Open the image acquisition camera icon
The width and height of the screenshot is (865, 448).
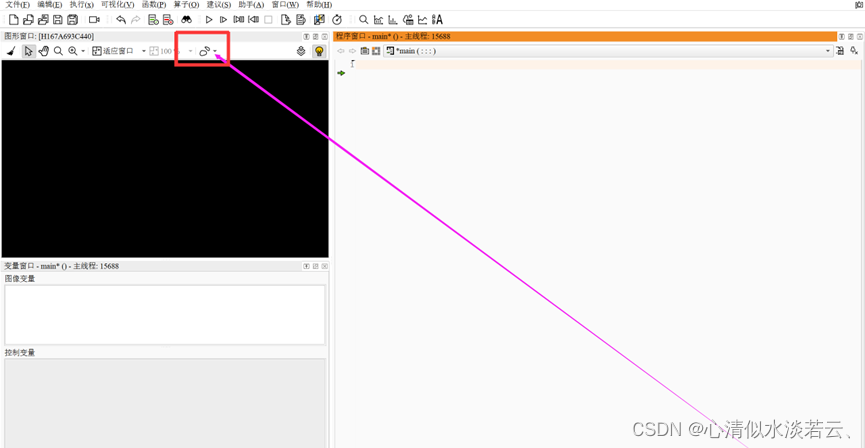(x=94, y=20)
